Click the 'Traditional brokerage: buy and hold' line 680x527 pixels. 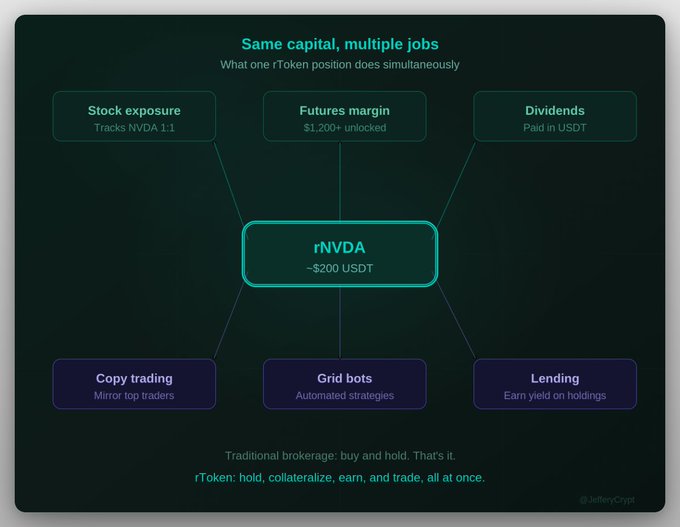[x=340, y=456]
